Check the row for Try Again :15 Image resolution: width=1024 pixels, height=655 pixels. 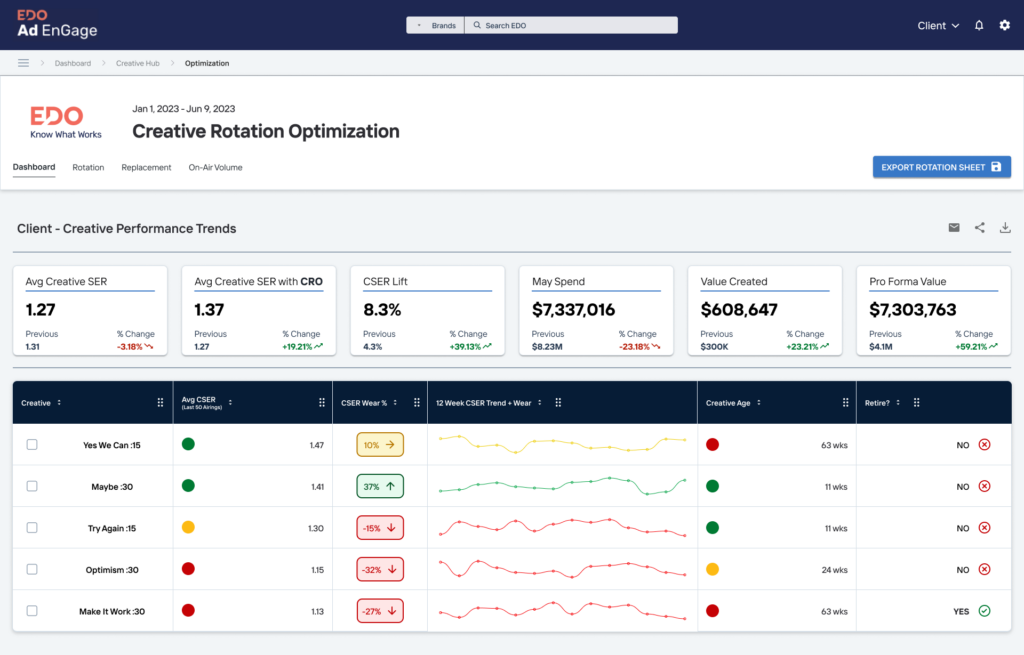31,528
